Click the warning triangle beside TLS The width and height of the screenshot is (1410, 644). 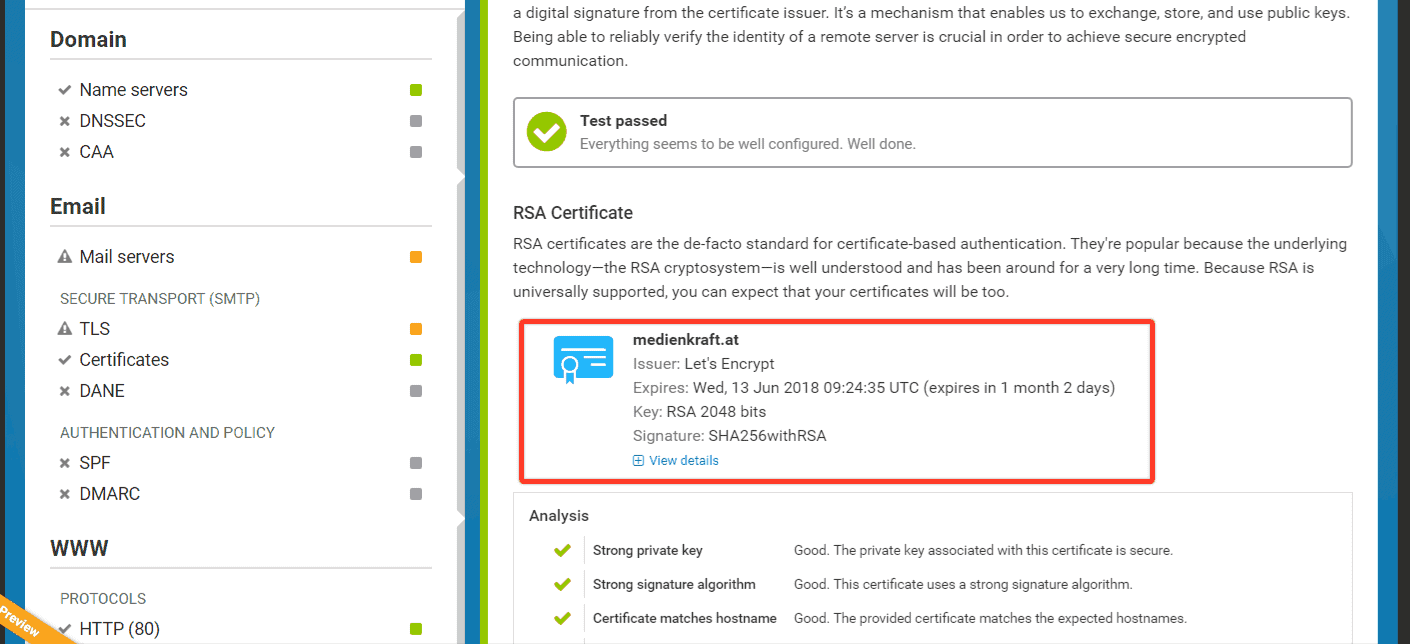[x=65, y=329]
